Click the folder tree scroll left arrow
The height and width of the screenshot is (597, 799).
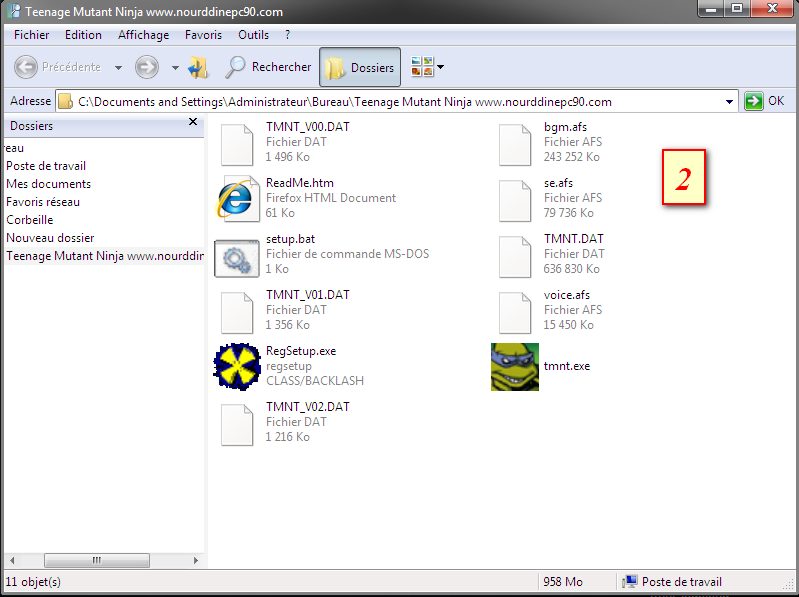click(12, 560)
